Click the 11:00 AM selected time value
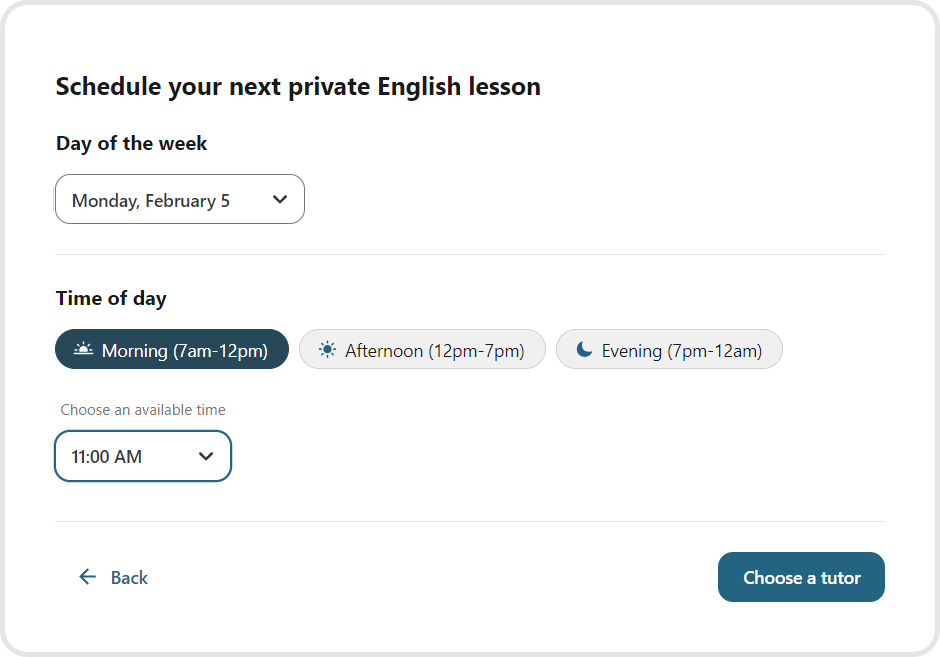The height and width of the screenshot is (657, 940). tap(107, 457)
